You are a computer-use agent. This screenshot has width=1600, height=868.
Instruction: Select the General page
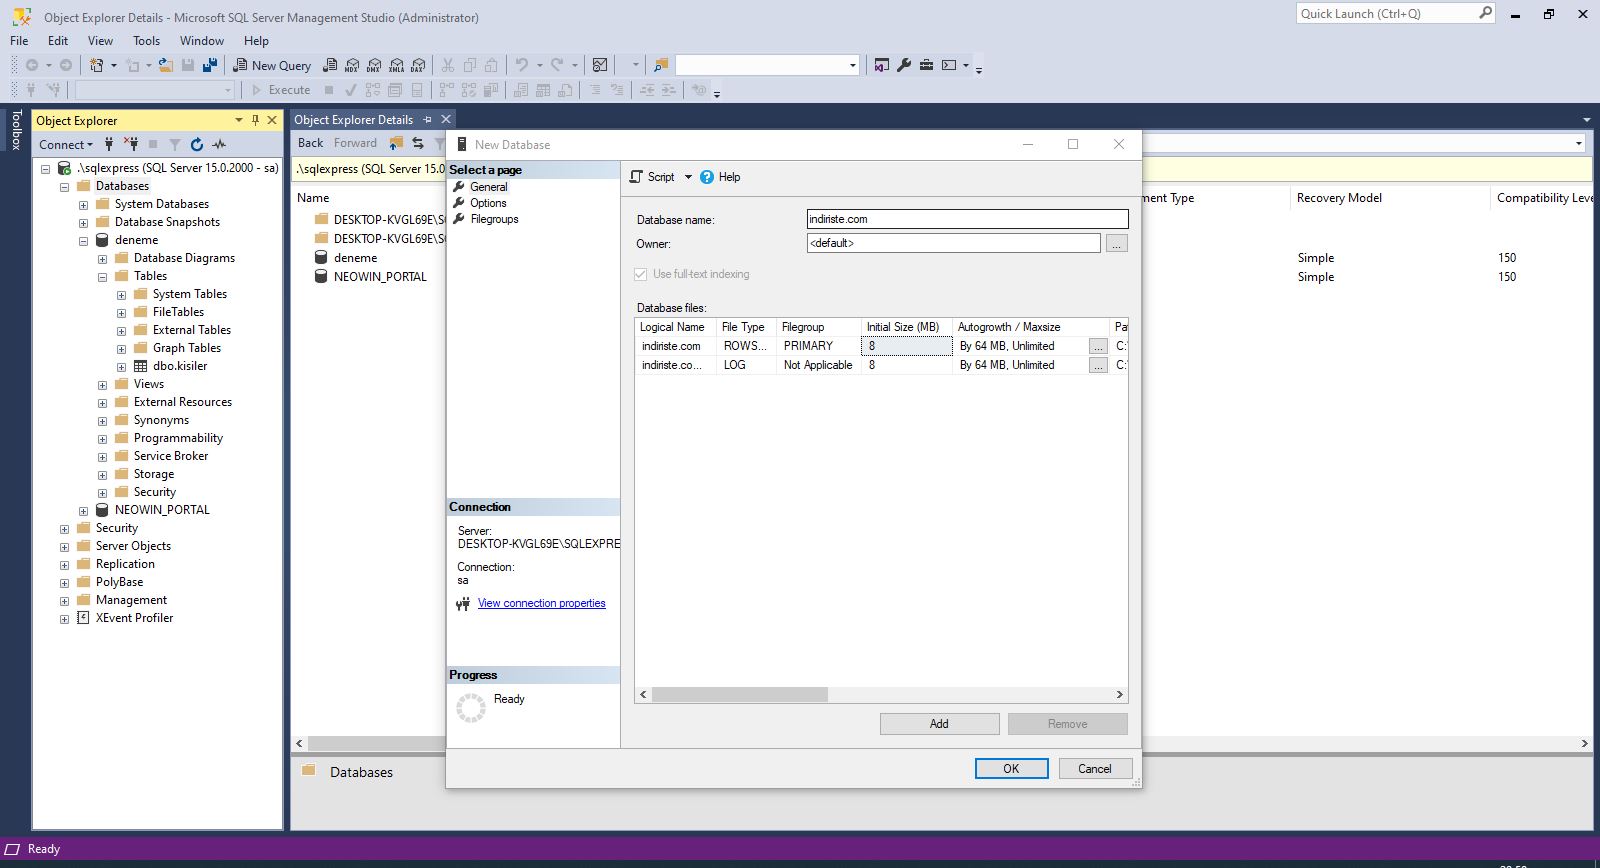click(x=488, y=187)
